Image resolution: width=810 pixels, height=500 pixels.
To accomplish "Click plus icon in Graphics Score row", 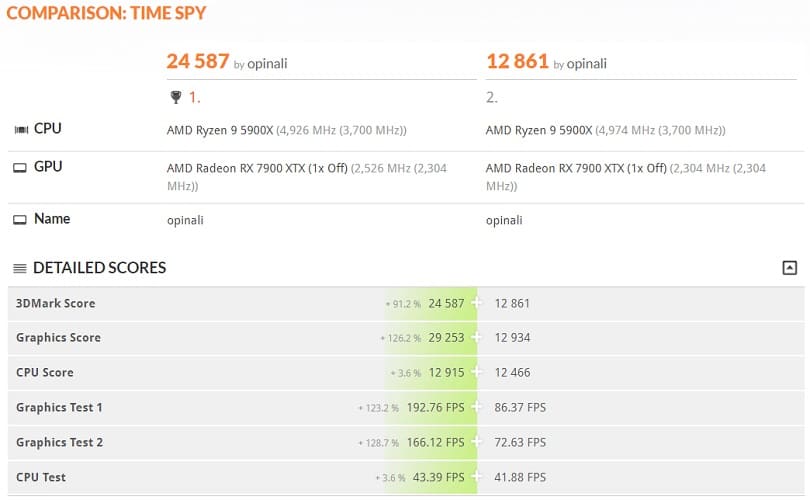I will (x=476, y=337).
